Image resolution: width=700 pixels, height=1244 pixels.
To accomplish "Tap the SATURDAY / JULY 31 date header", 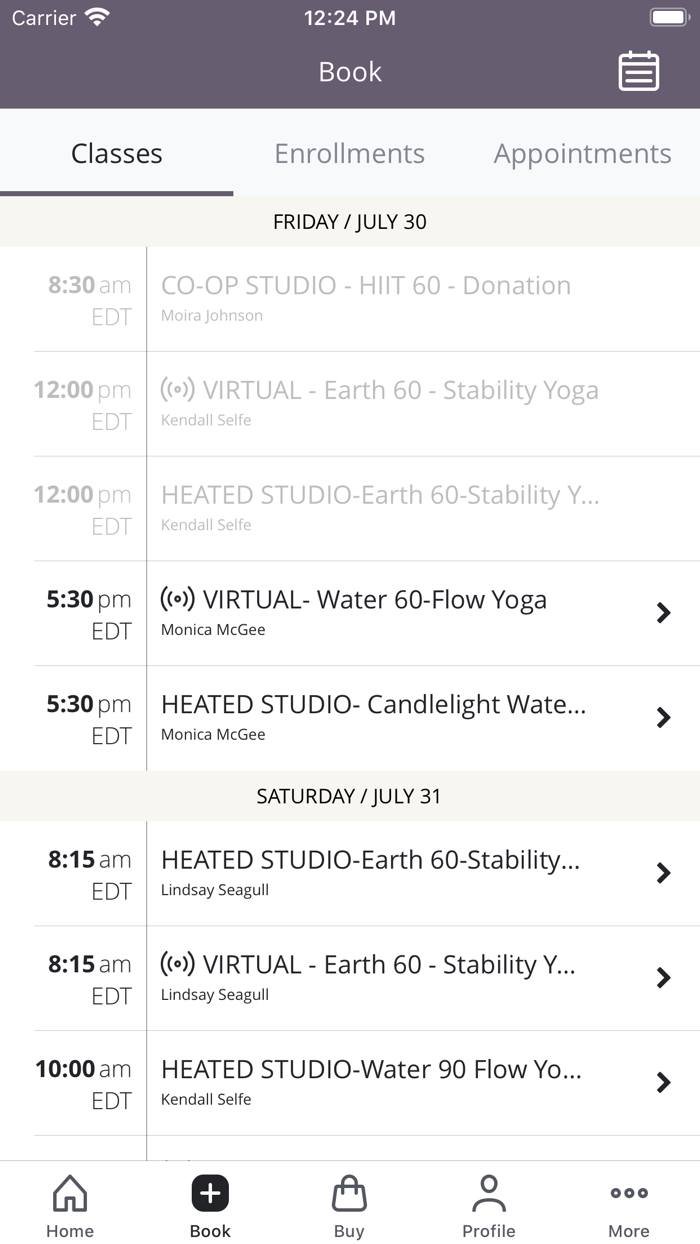I will coord(349,796).
